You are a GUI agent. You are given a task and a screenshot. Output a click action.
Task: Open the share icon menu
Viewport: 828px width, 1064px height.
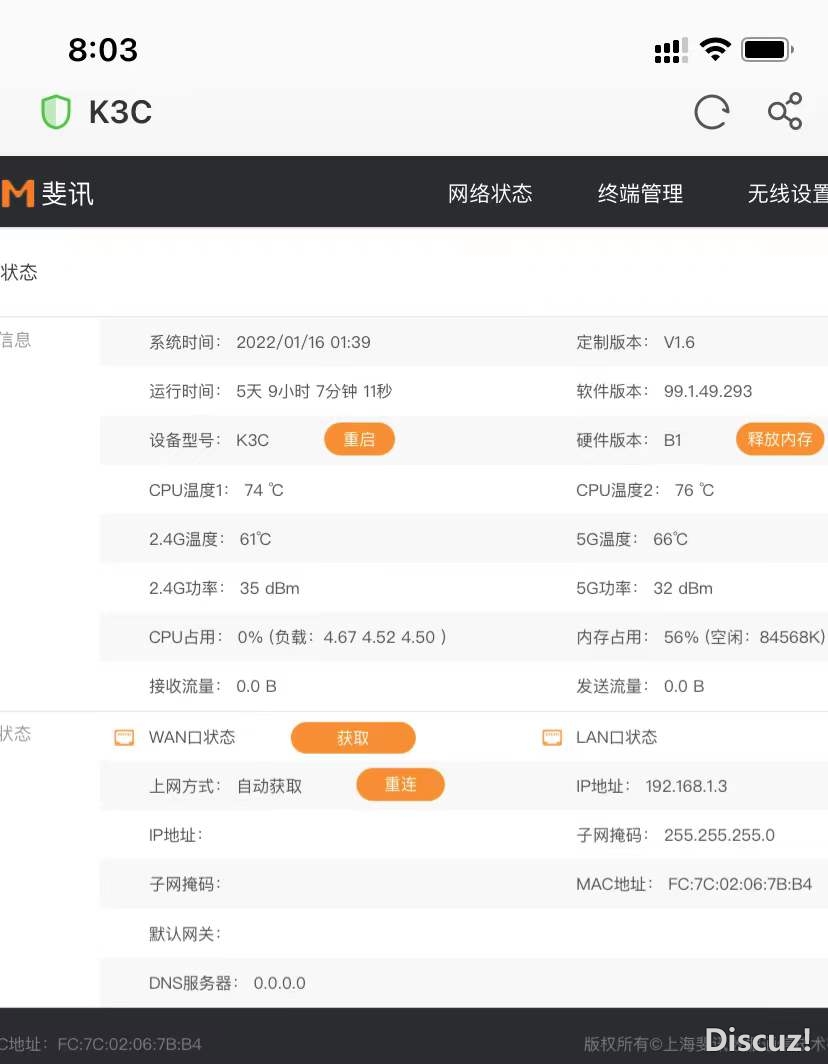tap(785, 112)
